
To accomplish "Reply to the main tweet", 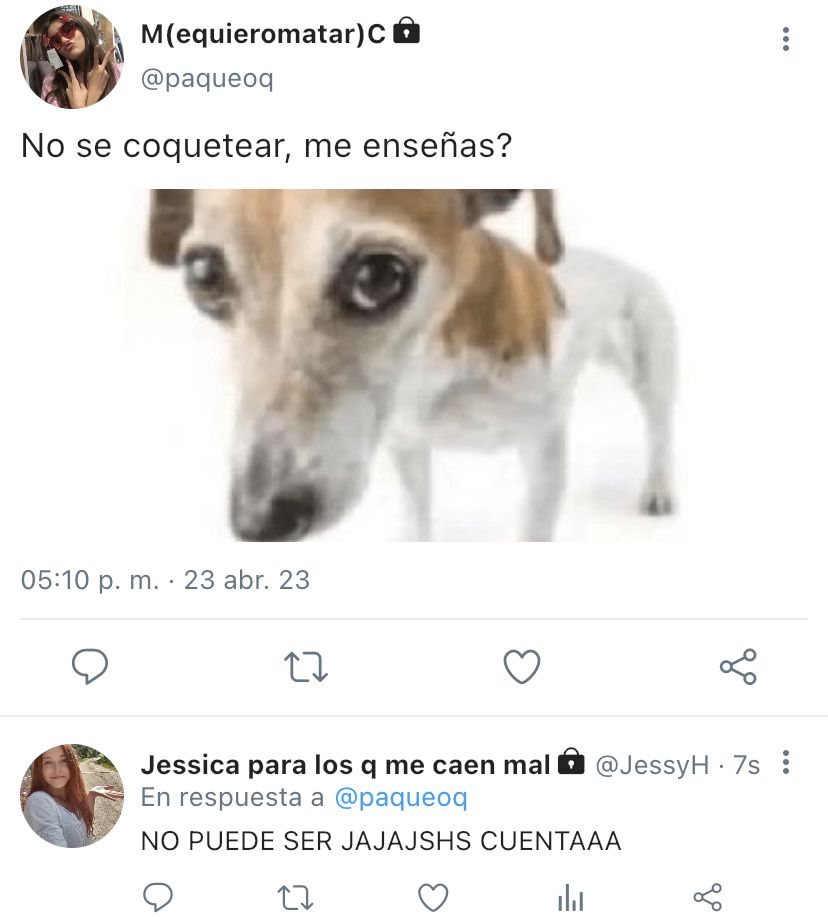I will pos(89,666).
